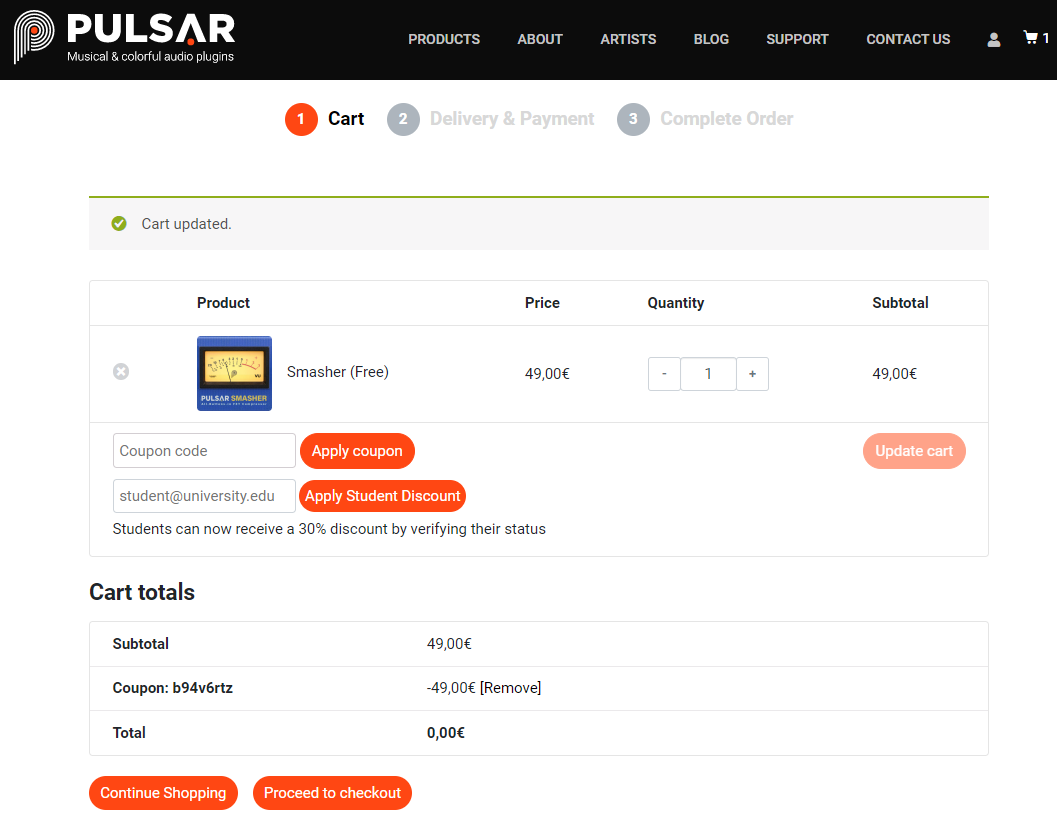Screen dimensions: 1057x820
Task: Open the user account icon
Action: tap(993, 40)
